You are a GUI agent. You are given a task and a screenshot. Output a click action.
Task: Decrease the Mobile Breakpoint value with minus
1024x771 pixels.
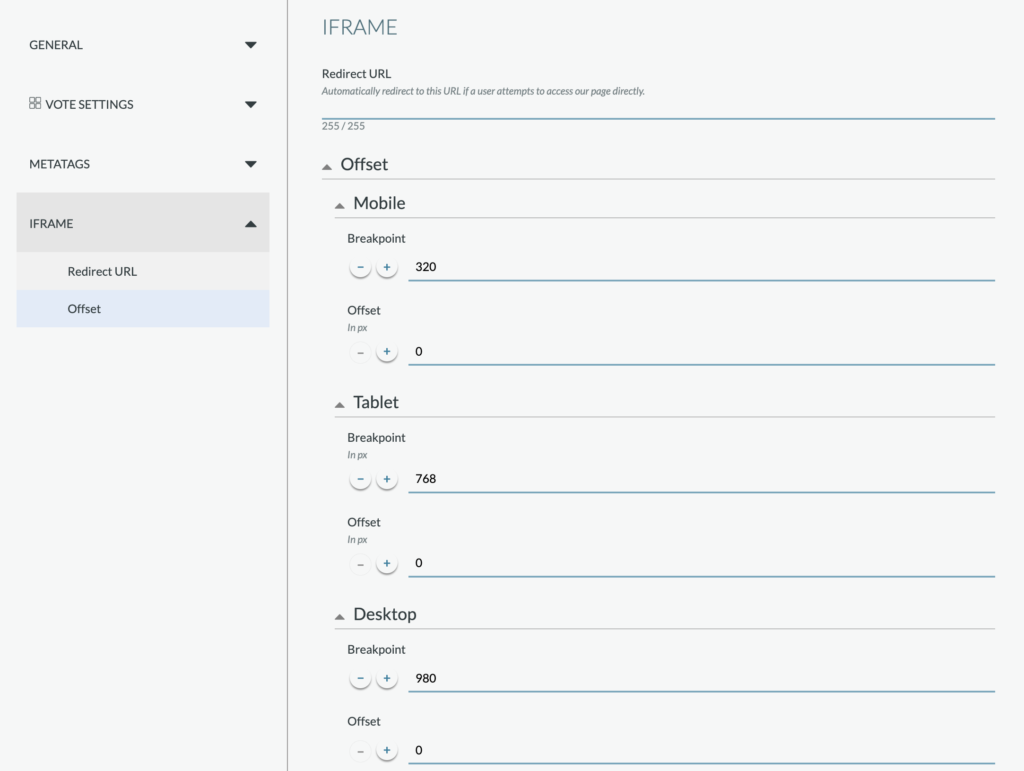360,267
